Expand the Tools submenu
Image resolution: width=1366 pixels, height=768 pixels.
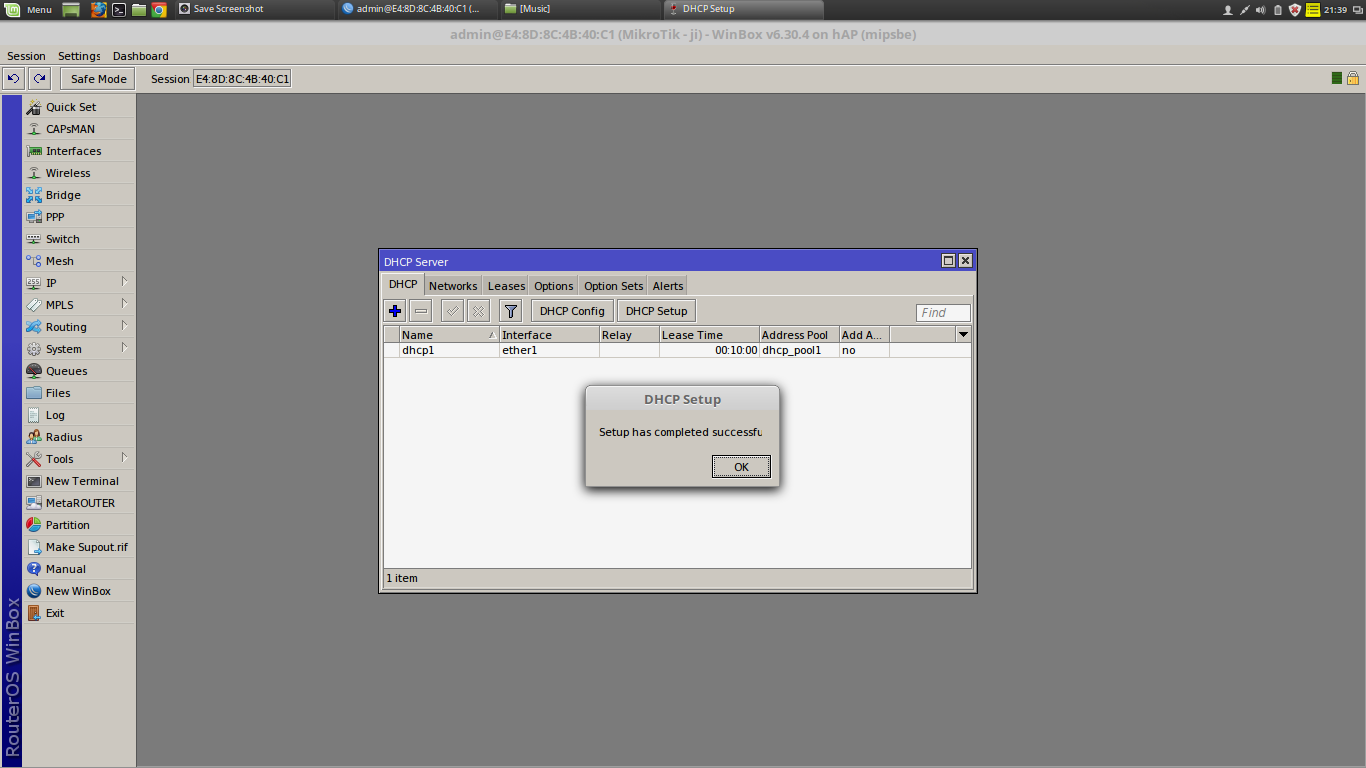[79, 459]
